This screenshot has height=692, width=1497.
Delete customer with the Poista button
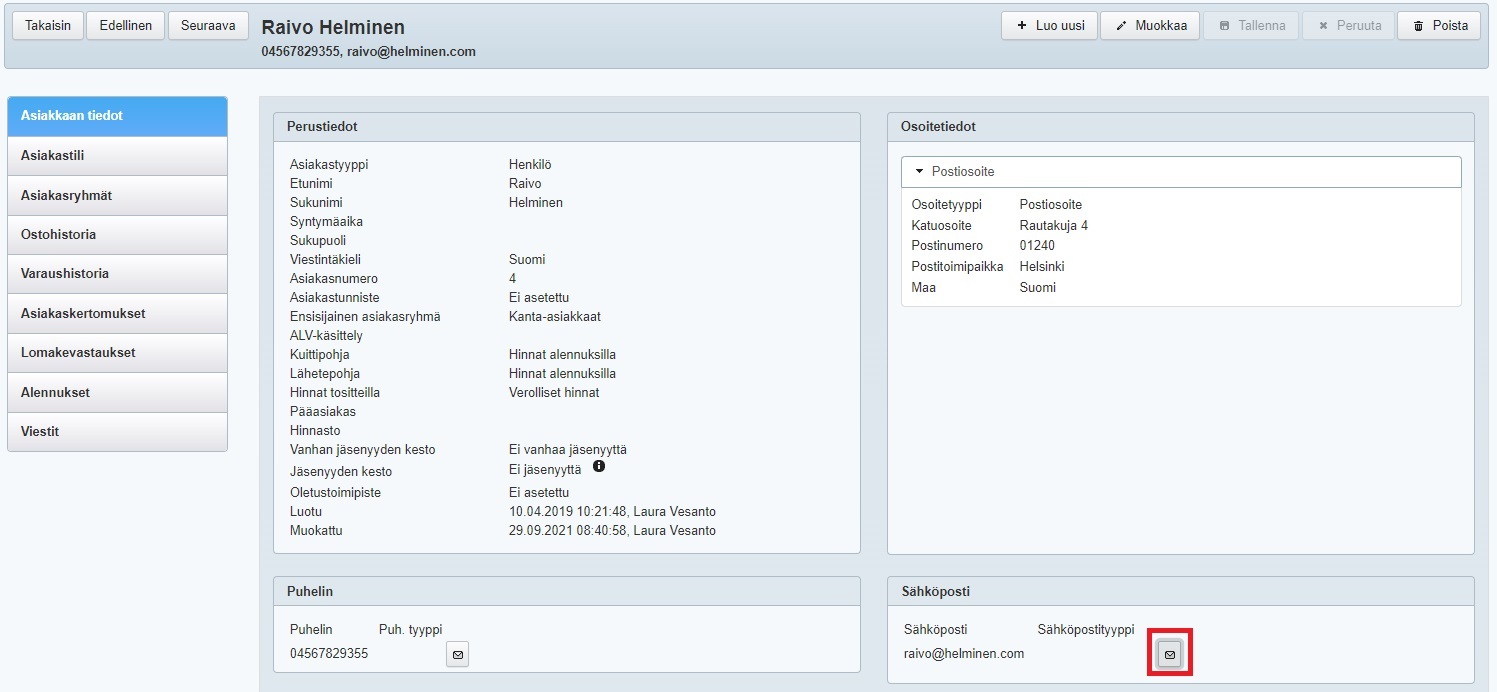click(x=1439, y=26)
